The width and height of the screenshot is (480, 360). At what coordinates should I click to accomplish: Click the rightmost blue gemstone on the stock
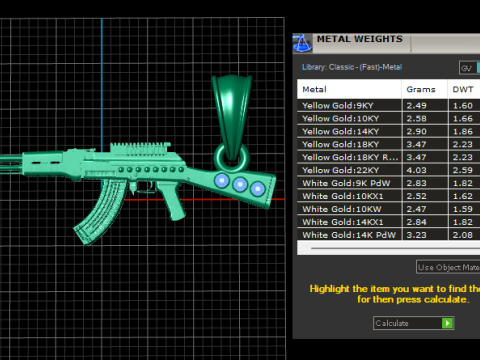click(257, 189)
